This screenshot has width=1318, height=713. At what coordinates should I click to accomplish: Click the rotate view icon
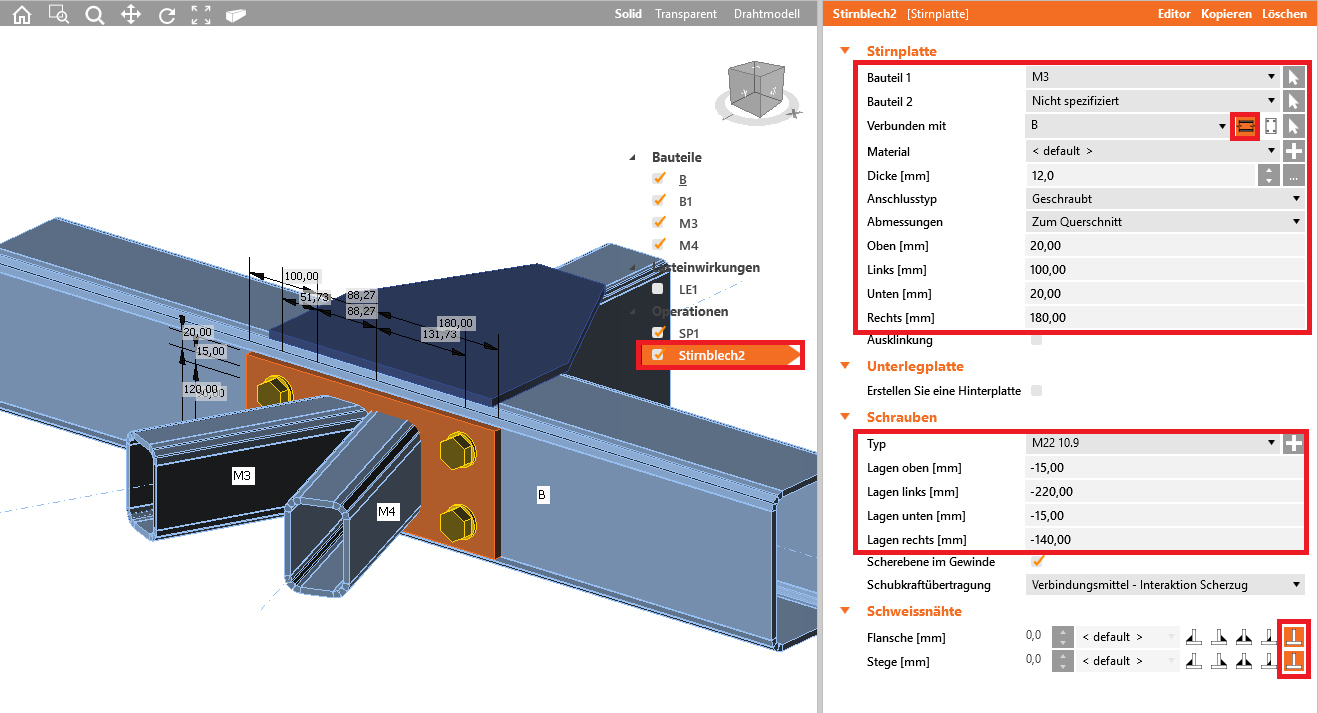166,14
